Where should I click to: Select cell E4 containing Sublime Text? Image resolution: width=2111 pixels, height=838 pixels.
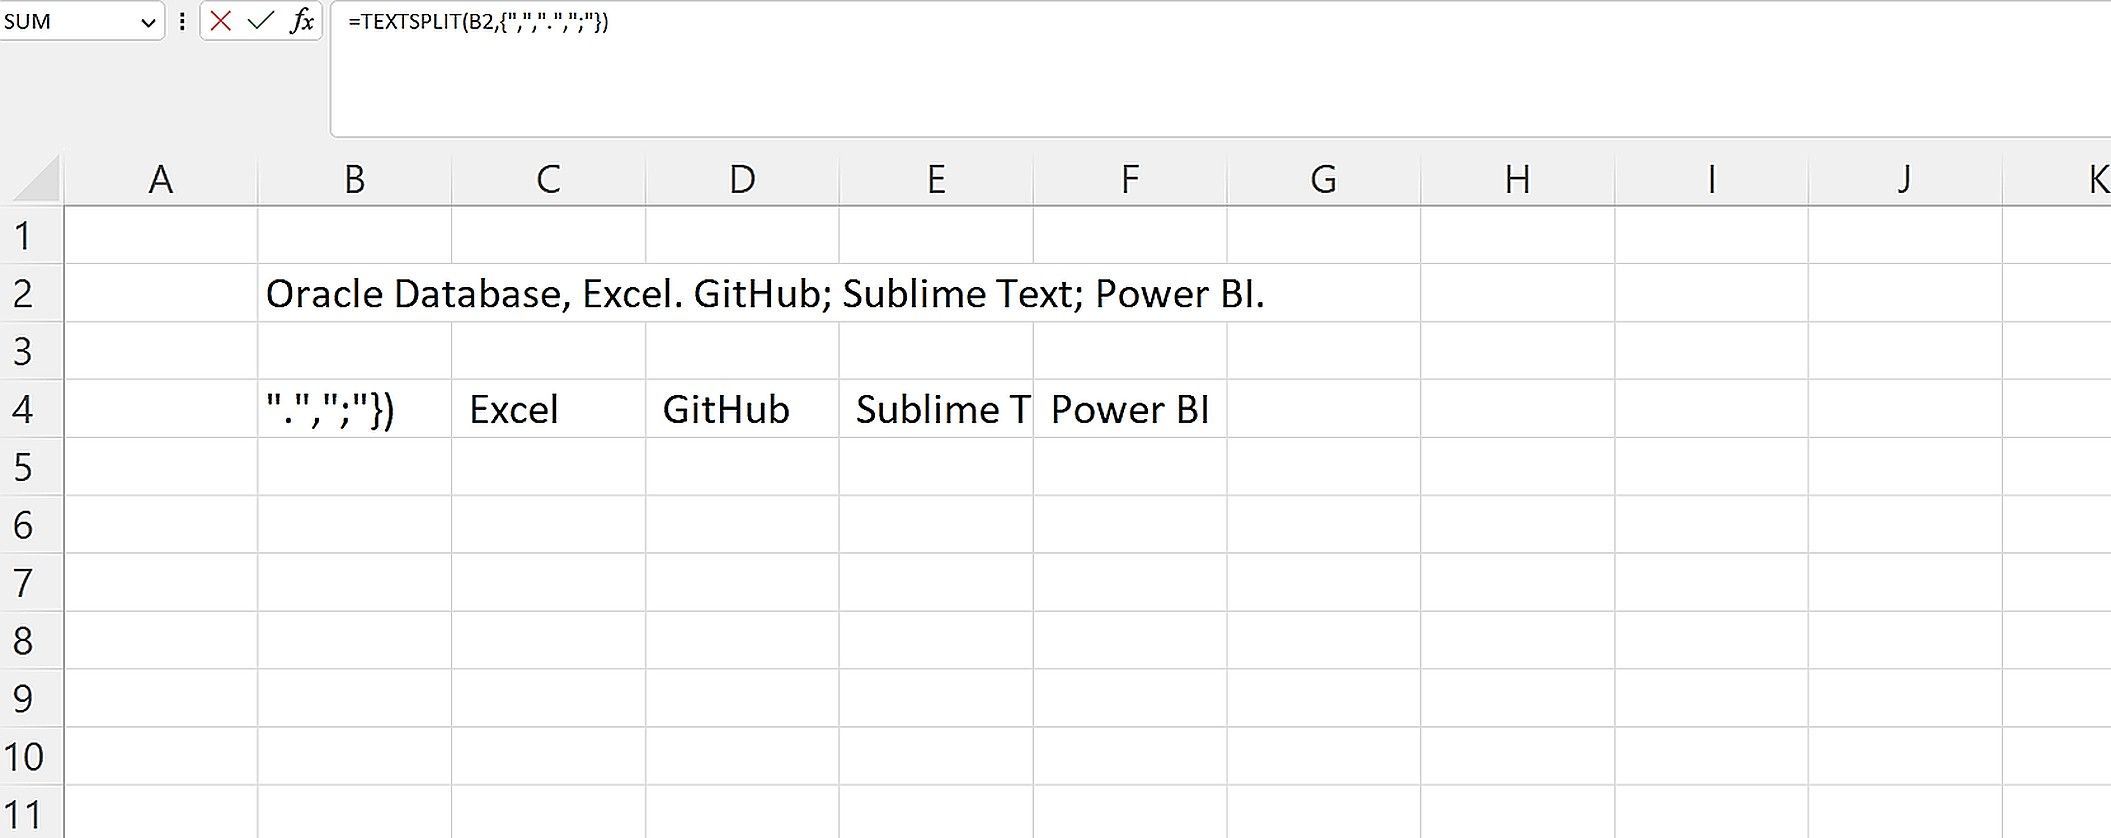tap(936, 408)
